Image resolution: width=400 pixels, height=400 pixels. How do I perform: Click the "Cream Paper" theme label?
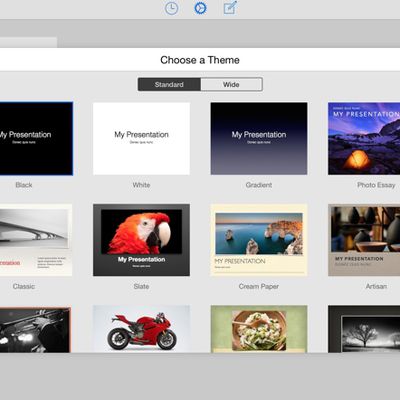(259, 286)
